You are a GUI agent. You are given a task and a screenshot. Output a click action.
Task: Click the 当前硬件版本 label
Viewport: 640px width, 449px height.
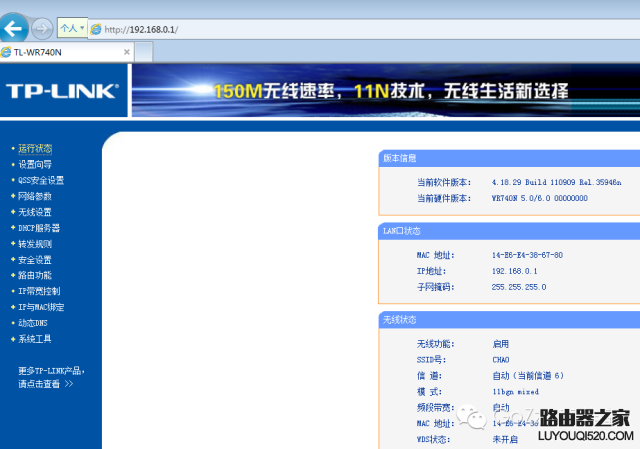[x=444, y=198]
